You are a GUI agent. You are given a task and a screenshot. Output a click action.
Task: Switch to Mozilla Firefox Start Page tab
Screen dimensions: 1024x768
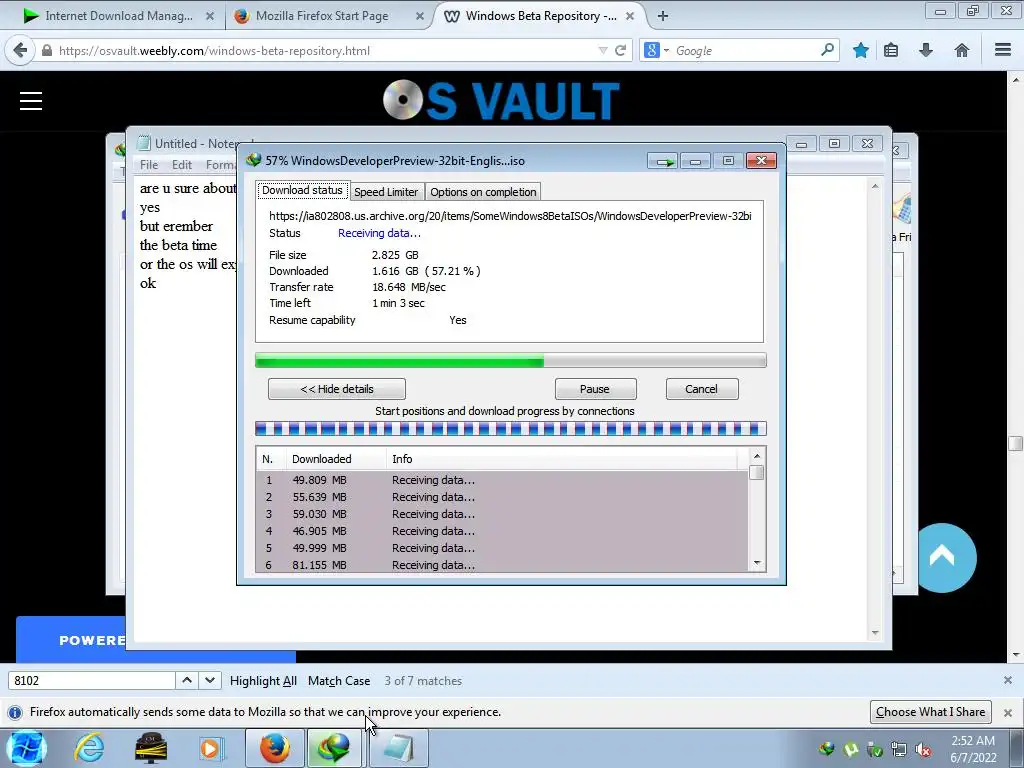pos(322,16)
